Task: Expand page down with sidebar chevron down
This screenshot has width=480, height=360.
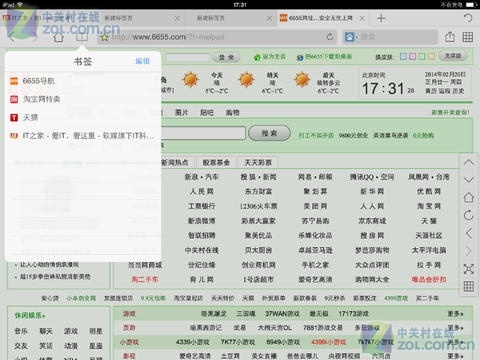Action: pos(469,180)
